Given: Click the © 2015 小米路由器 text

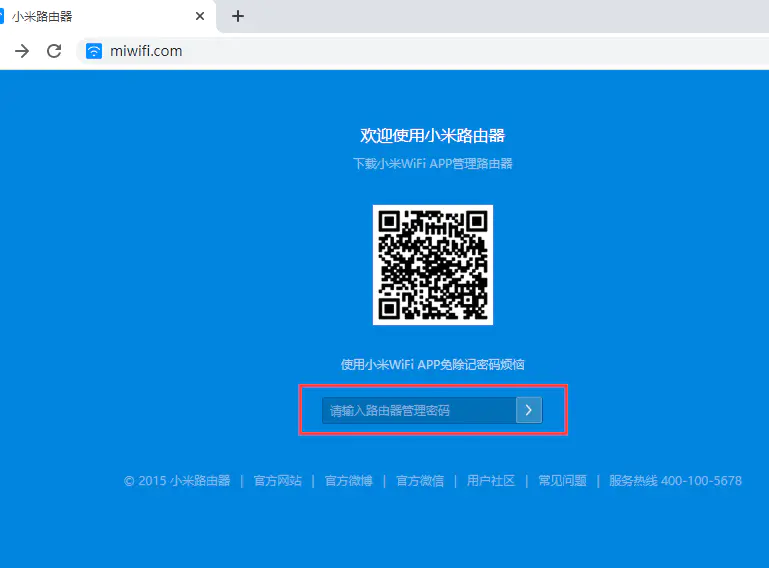Looking at the screenshot, I should click(x=177, y=481).
